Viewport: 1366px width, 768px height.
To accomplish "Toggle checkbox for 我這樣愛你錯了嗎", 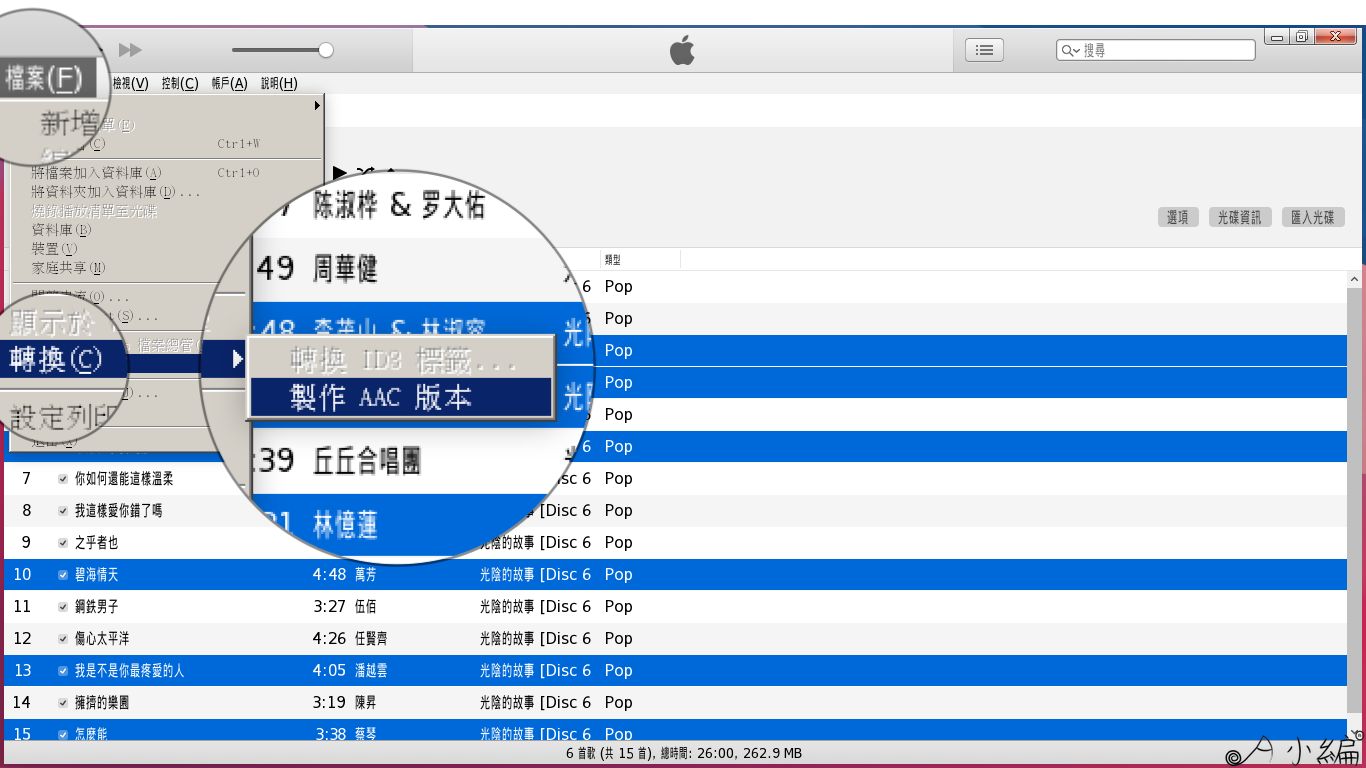I will [x=63, y=511].
